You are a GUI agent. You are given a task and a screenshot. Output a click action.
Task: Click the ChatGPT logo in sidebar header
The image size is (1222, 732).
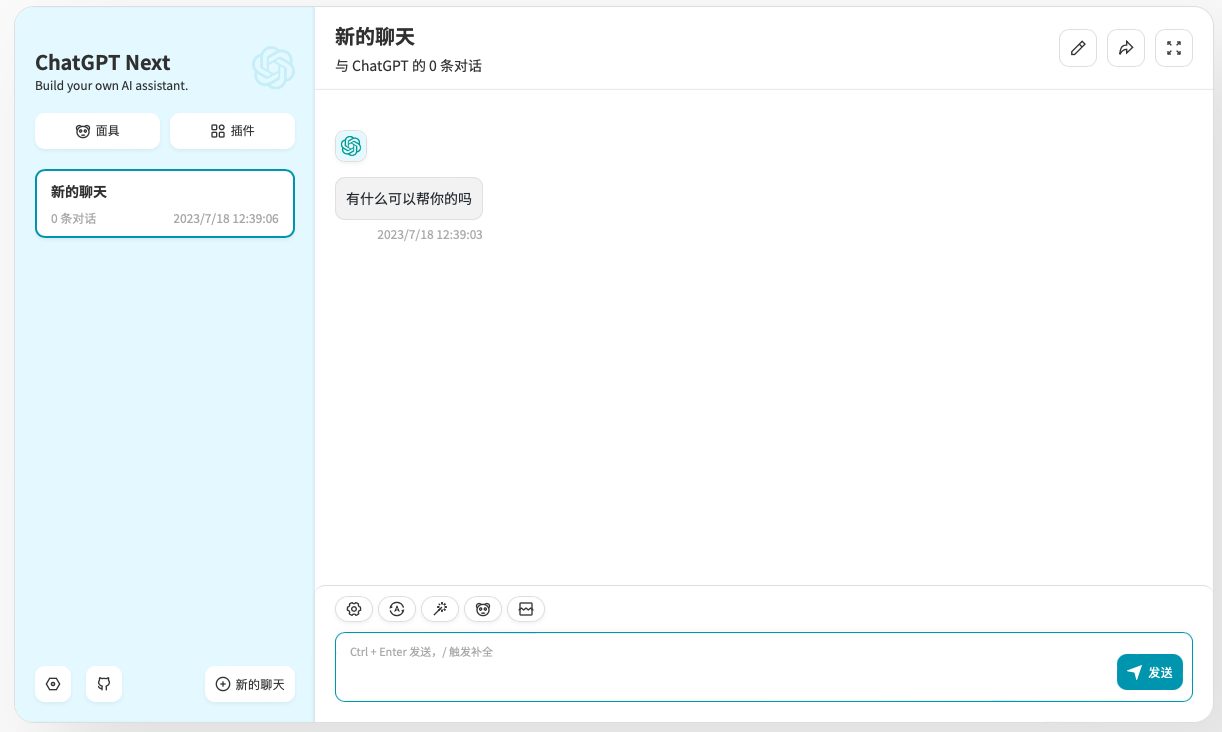click(273, 68)
